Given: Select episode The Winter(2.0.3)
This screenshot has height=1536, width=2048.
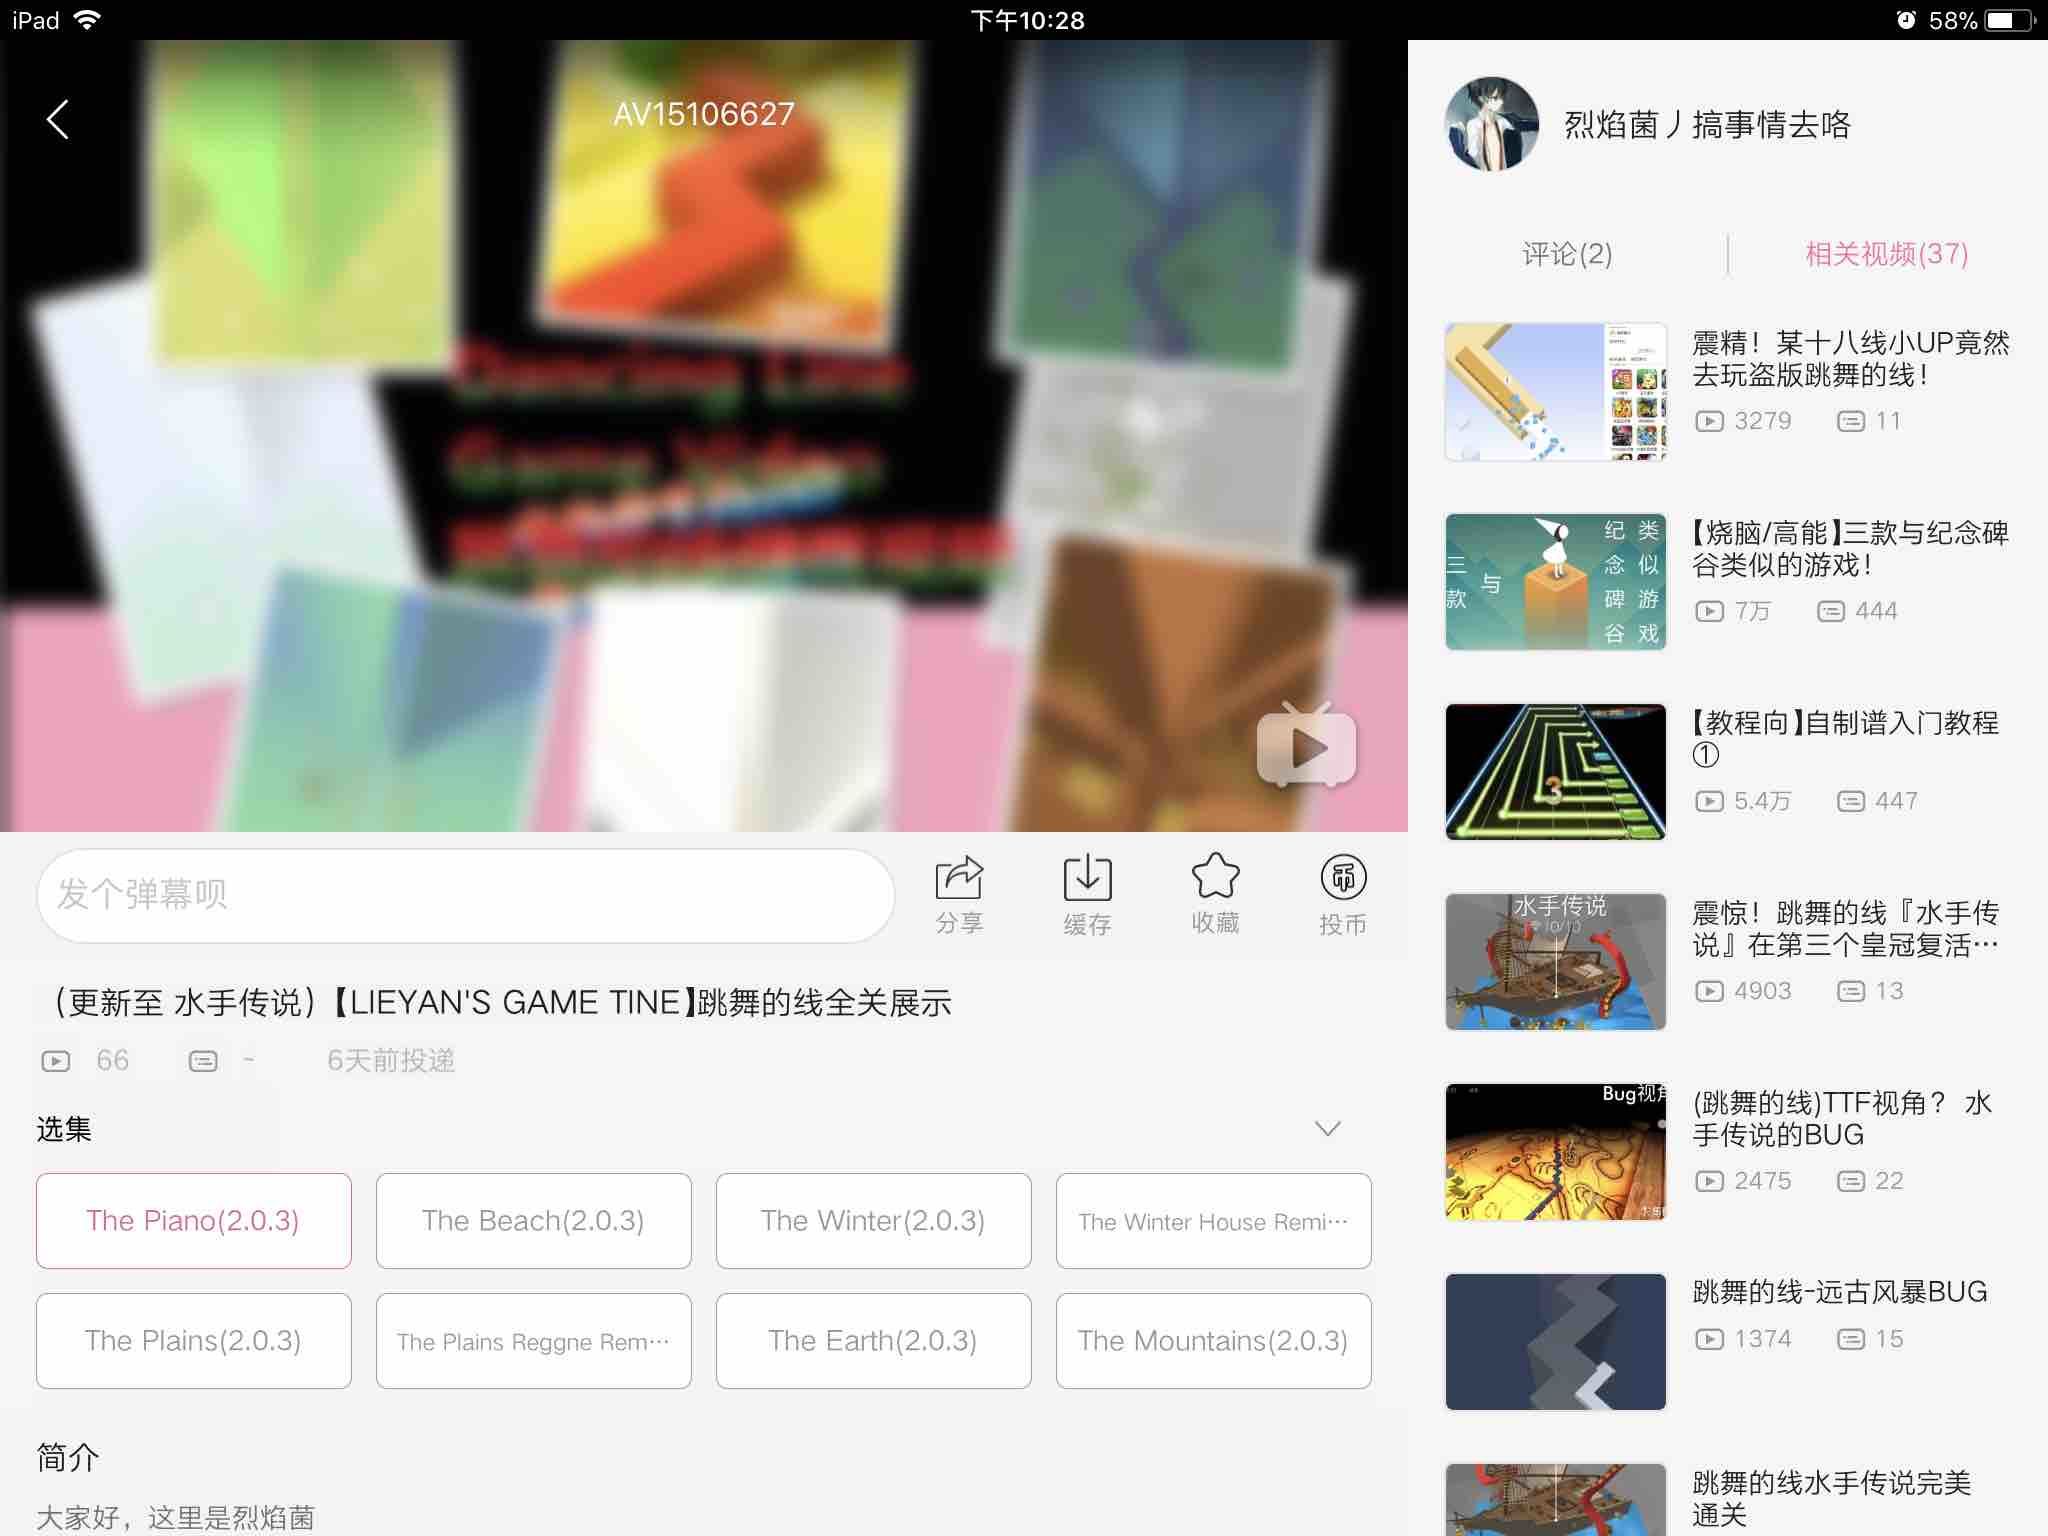Looking at the screenshot, I should click(874, 1221).
